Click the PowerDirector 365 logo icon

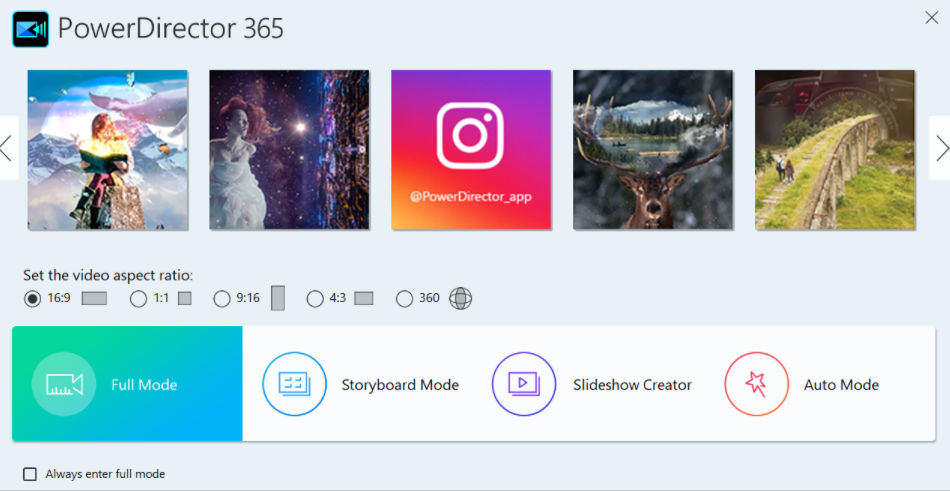point(30,29)
